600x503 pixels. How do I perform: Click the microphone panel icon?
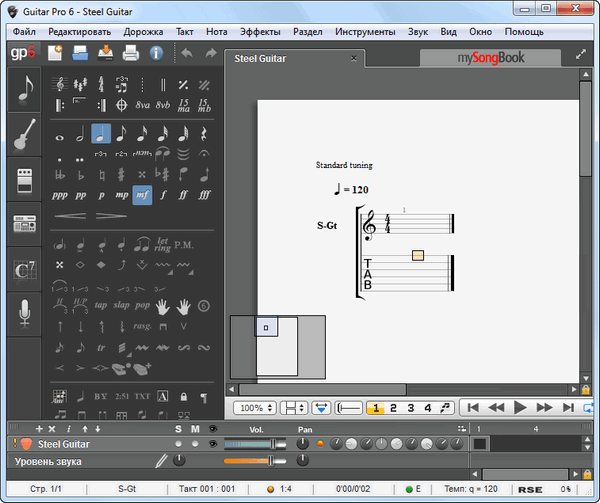click(x=25, y=313)
